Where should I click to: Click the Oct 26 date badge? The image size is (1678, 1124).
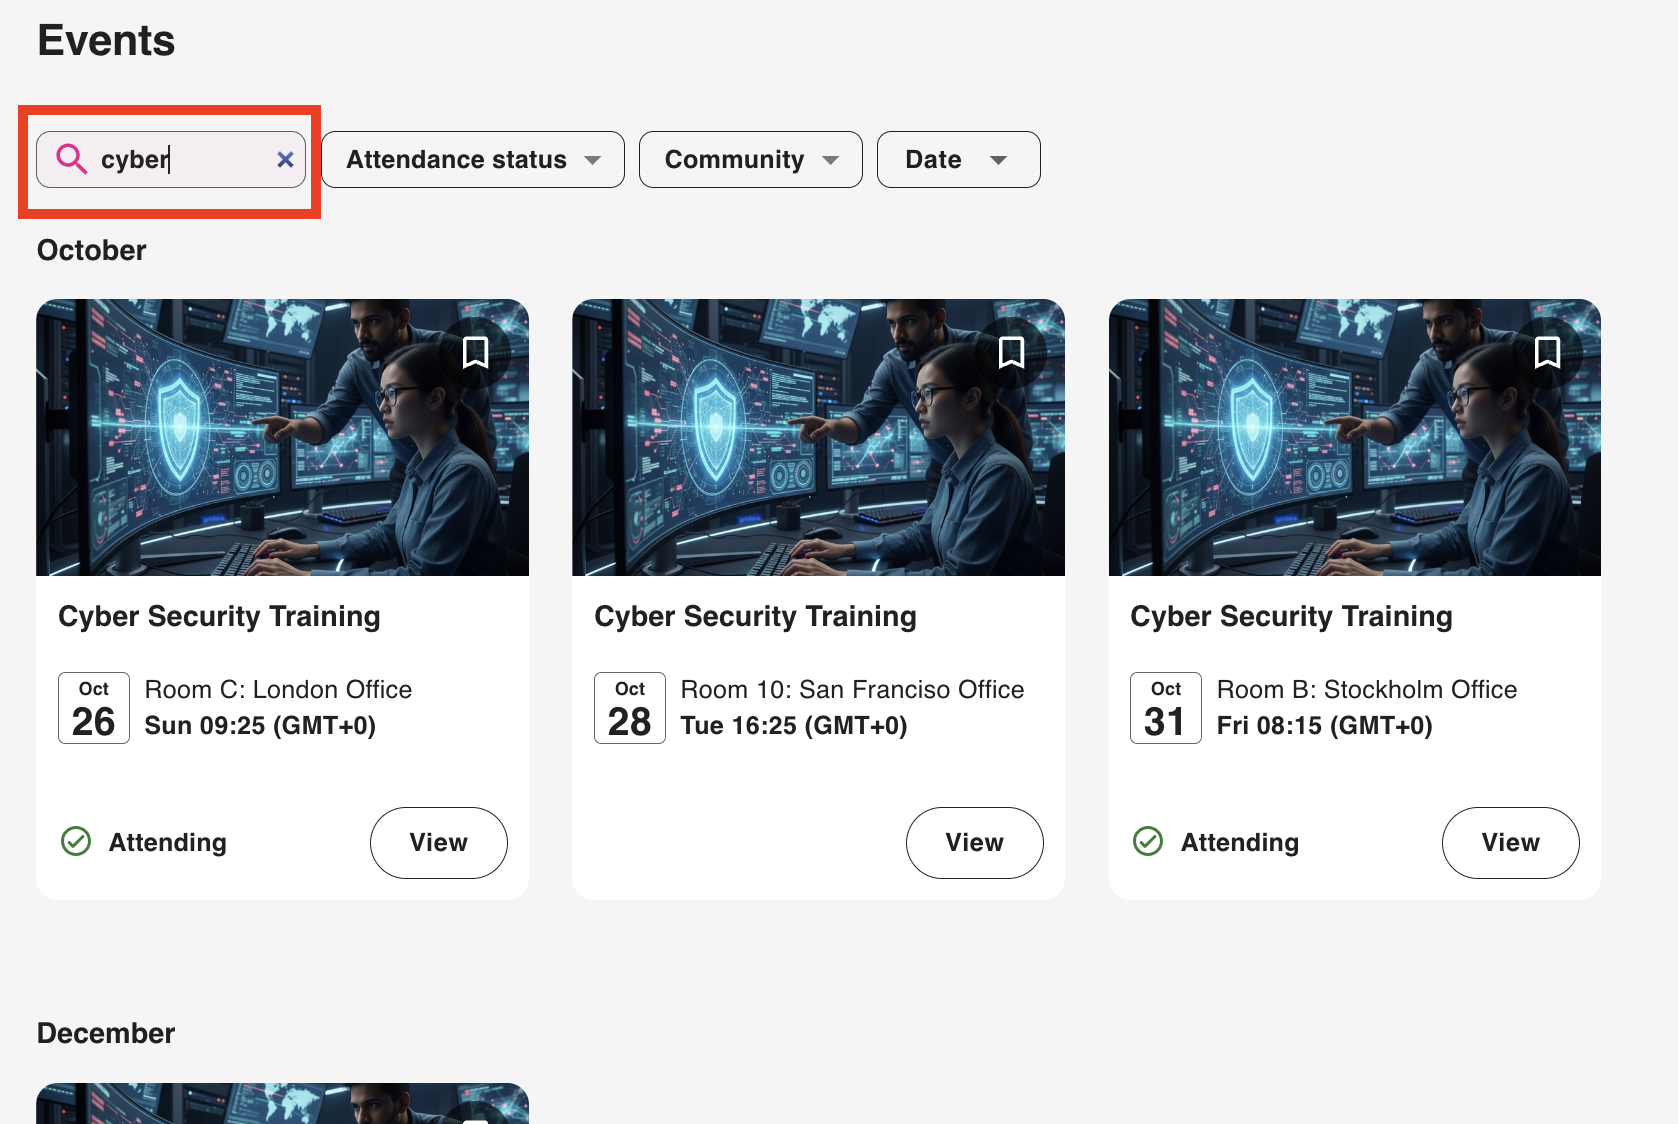click(x=94, y=708)
